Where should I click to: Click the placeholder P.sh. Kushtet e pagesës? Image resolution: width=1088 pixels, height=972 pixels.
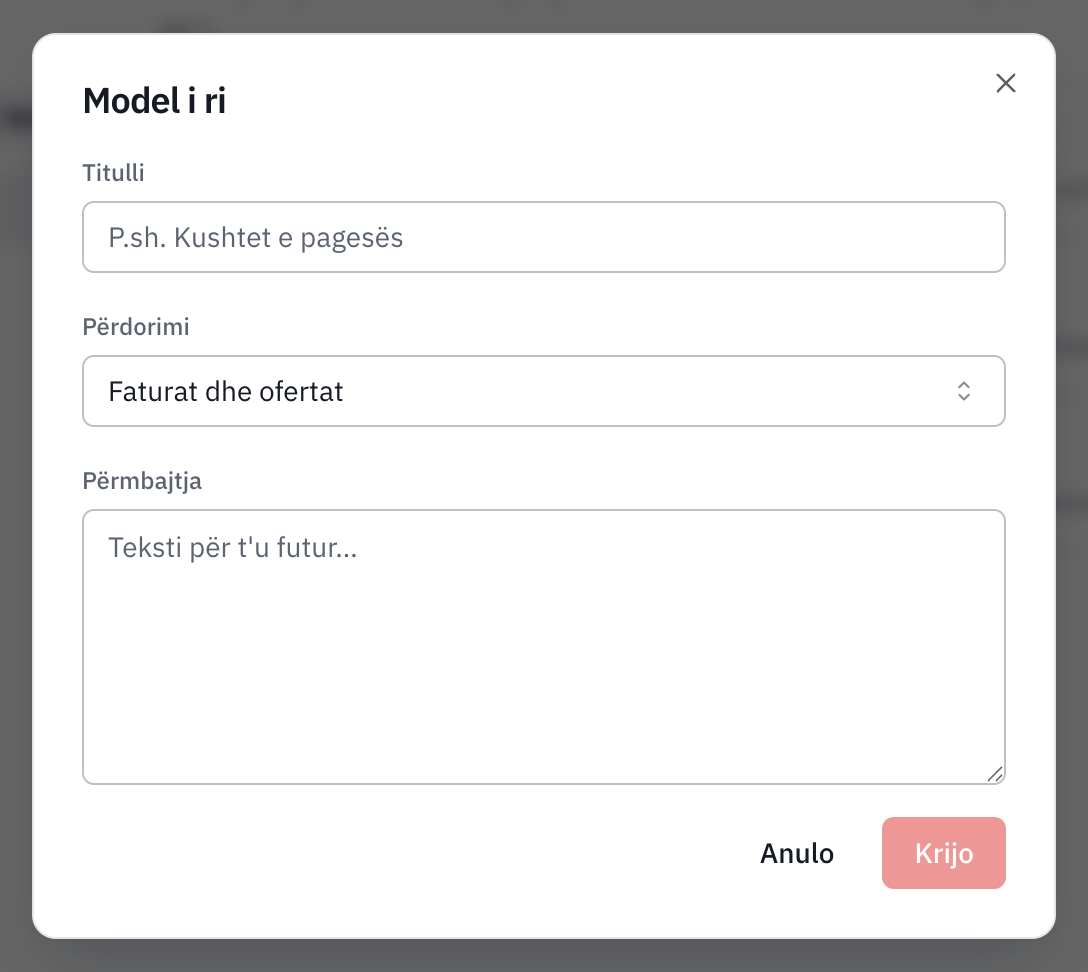pos(255,238)
